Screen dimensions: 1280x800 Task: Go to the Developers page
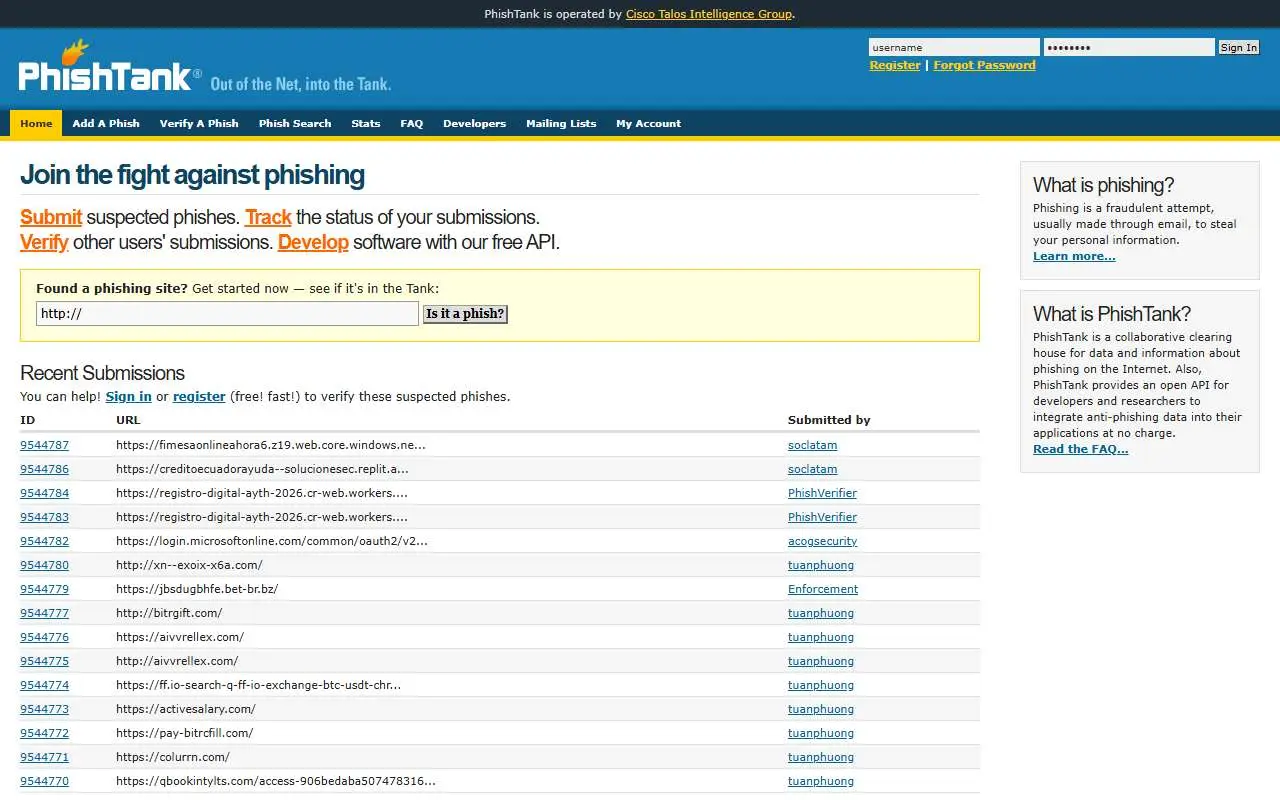[x=475, y=123]
